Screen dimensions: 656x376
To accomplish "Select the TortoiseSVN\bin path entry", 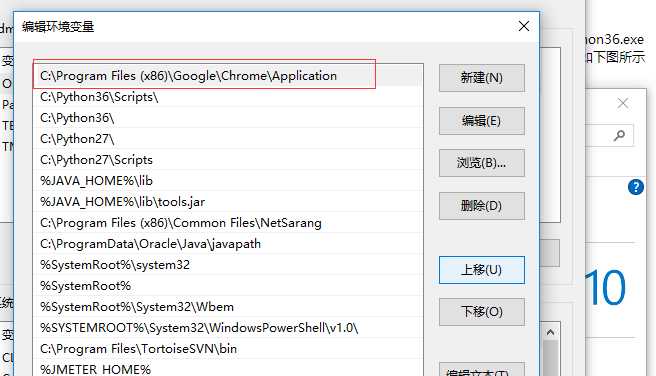I will (228, 348).
